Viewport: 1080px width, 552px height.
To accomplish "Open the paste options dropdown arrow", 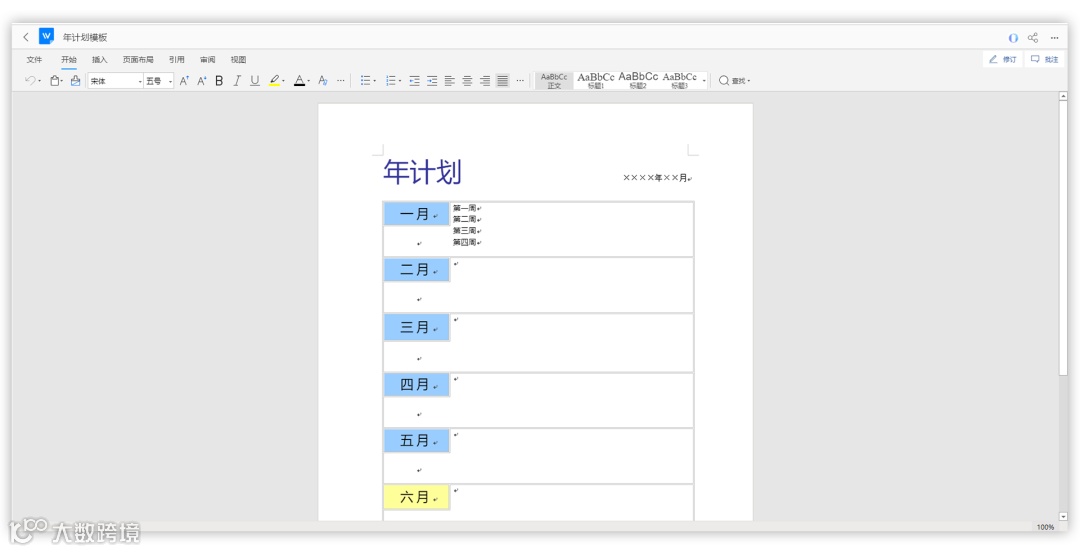I will [62, 81].
